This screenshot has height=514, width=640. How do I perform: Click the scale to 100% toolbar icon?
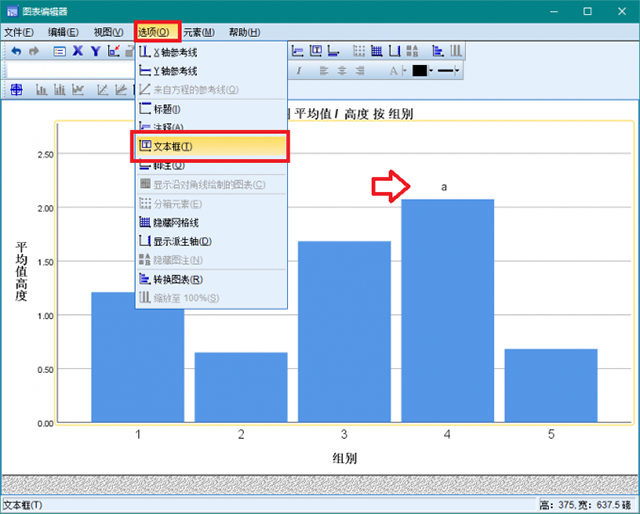tap(456, 51)
